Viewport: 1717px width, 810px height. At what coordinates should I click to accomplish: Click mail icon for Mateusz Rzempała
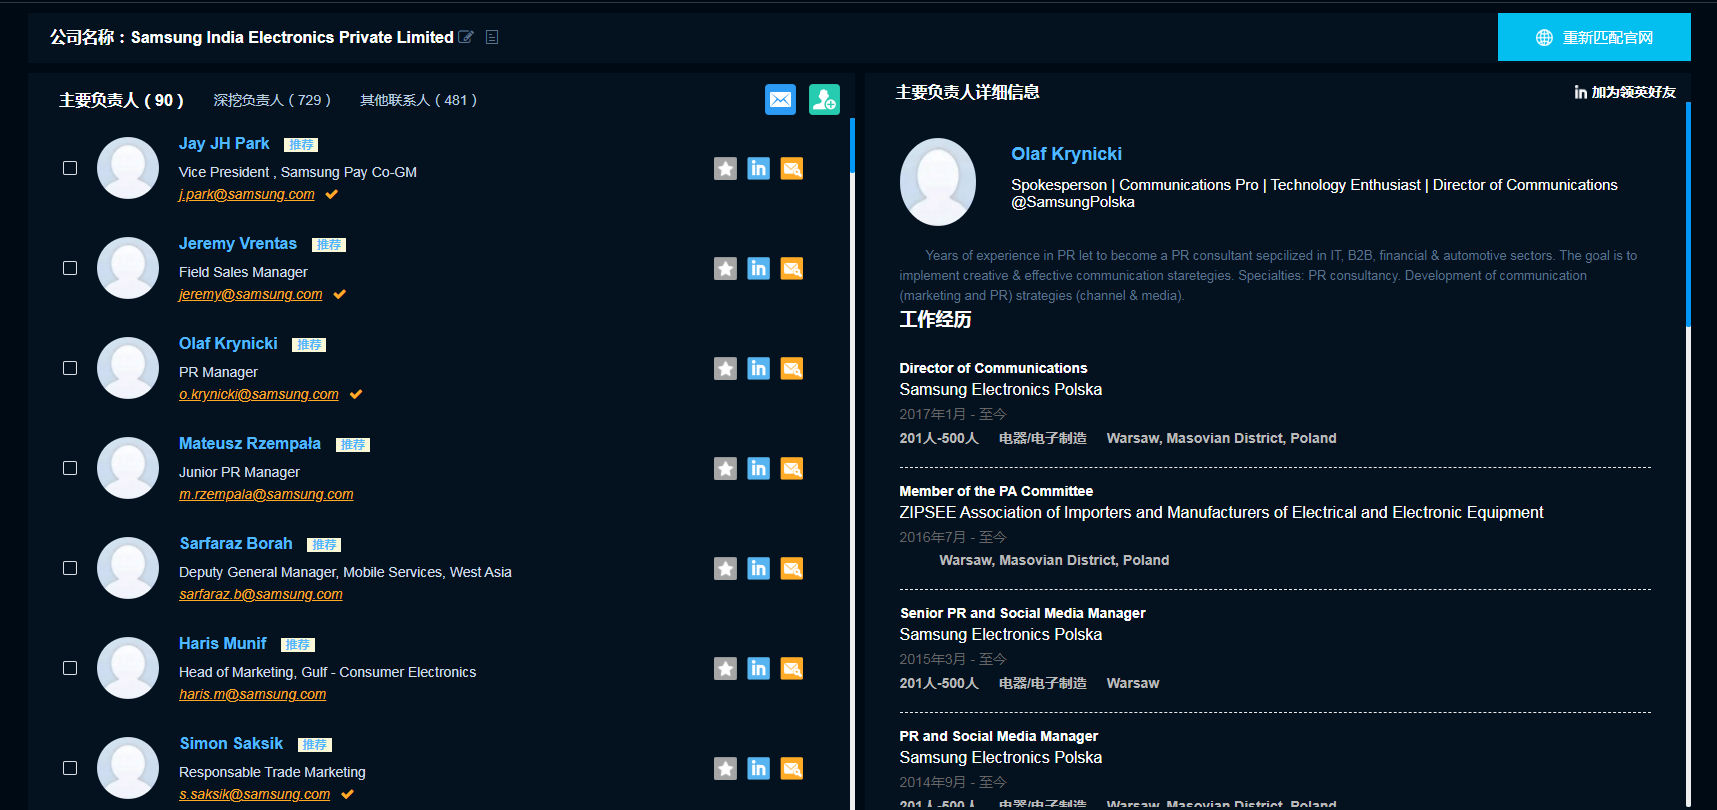point(792,469)
